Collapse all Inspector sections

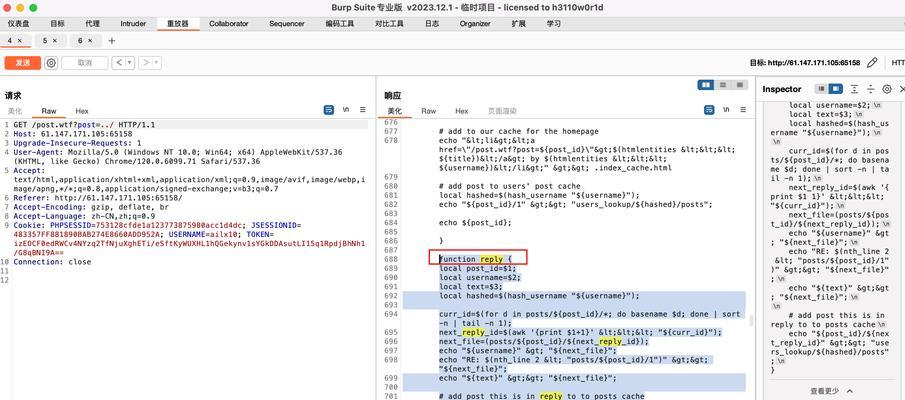(870, 89)
